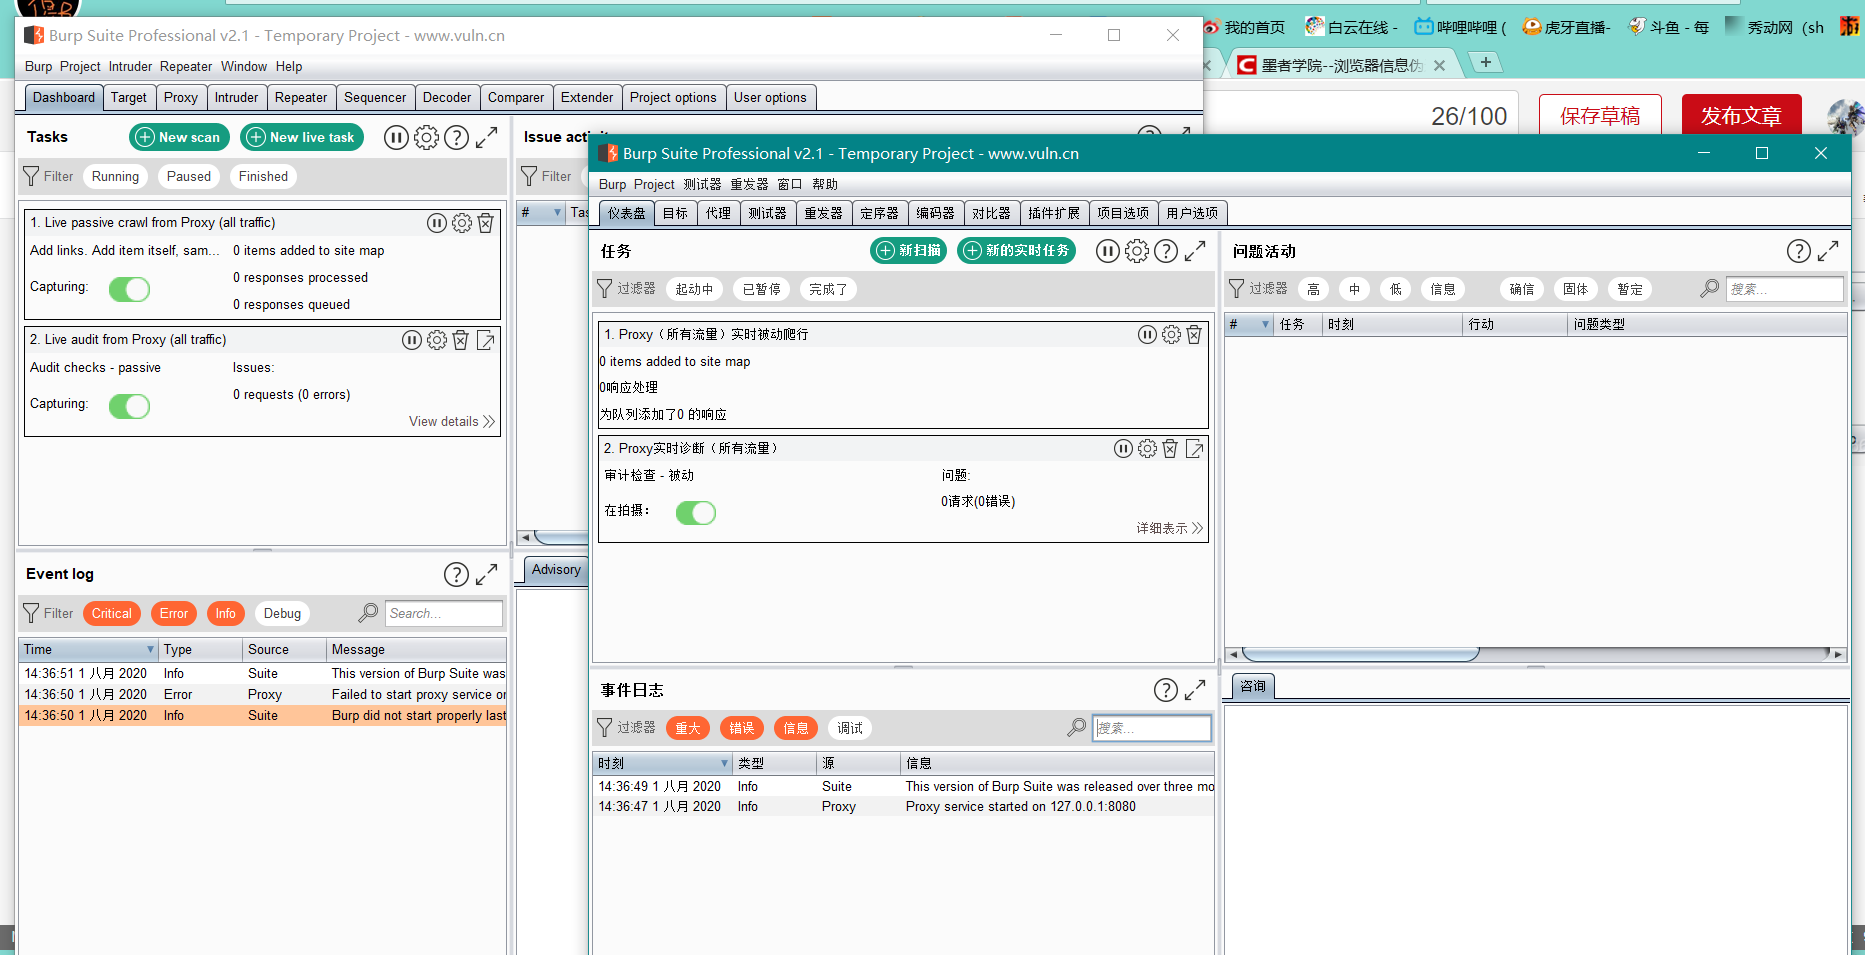
Task: Delete Chinese task 2 Proxy实时诊断
Action: 1170,449
